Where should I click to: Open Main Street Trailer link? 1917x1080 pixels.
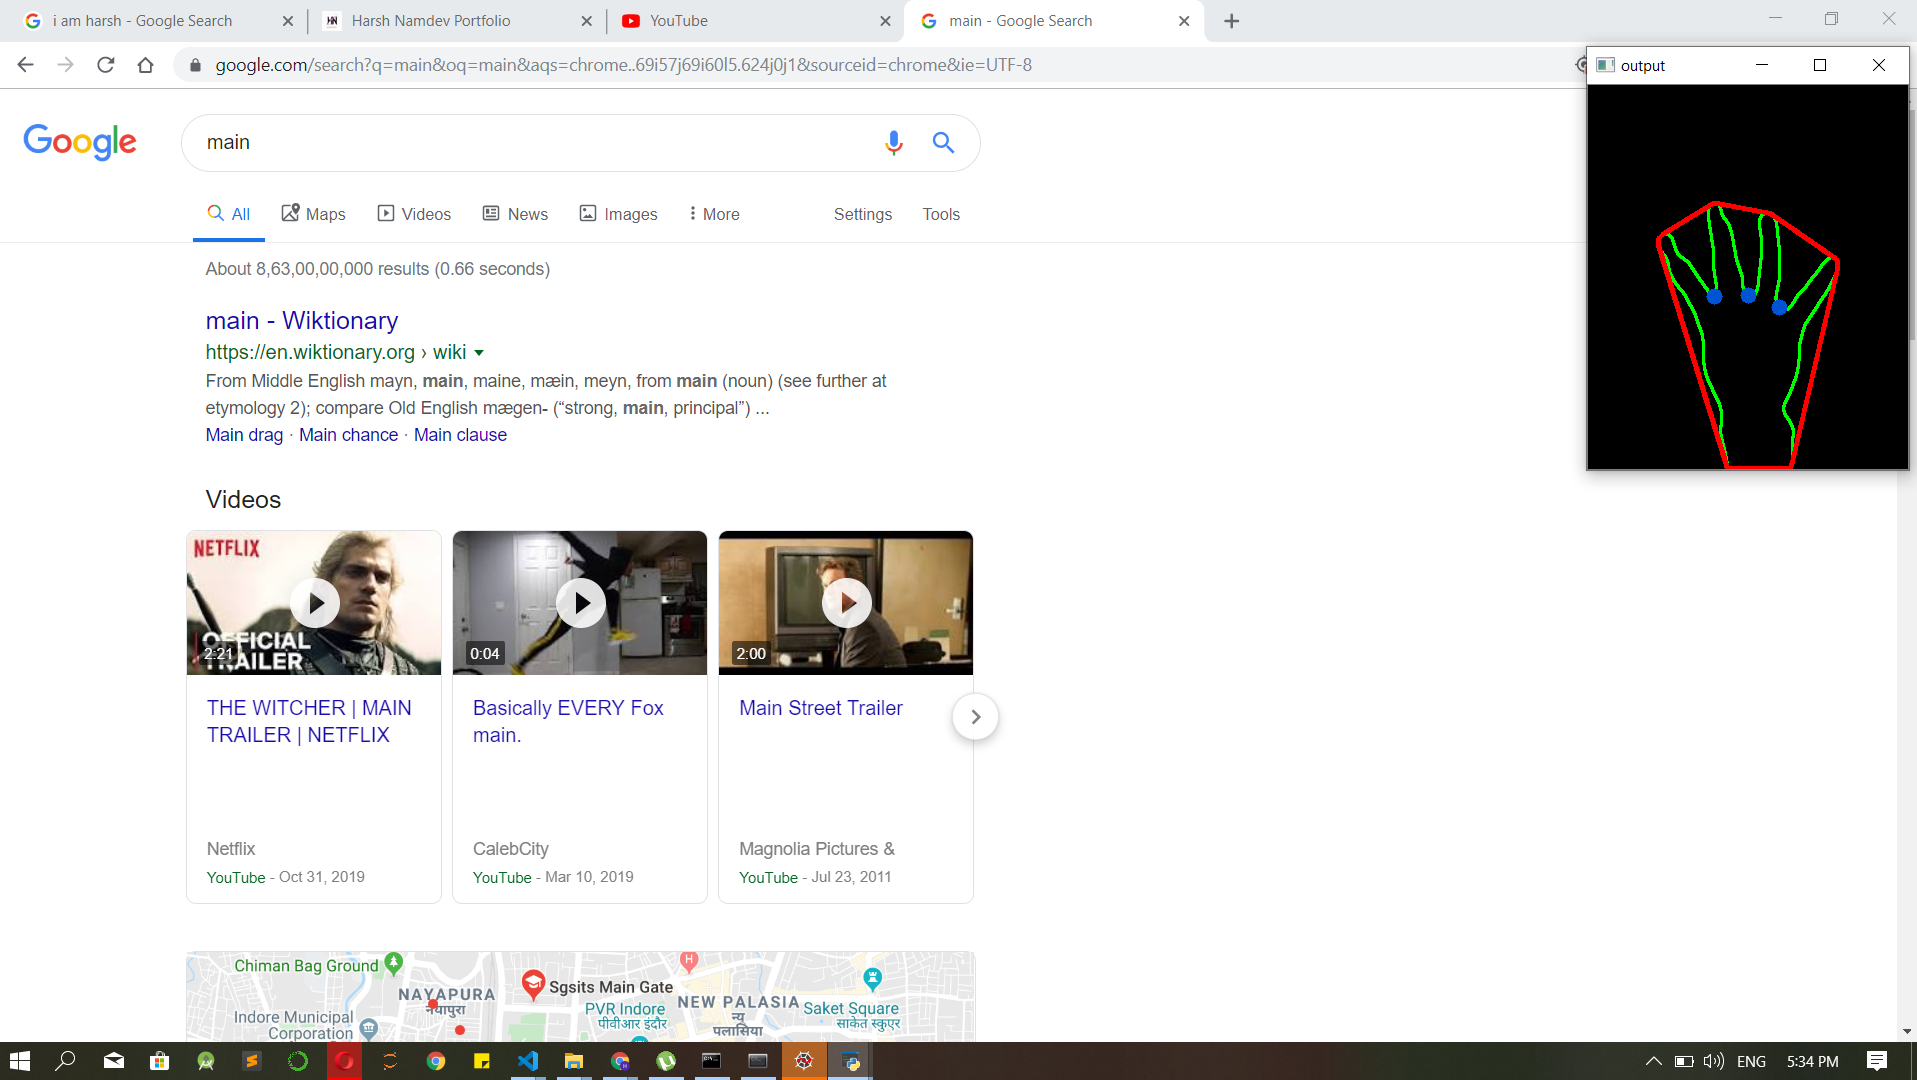821,708
